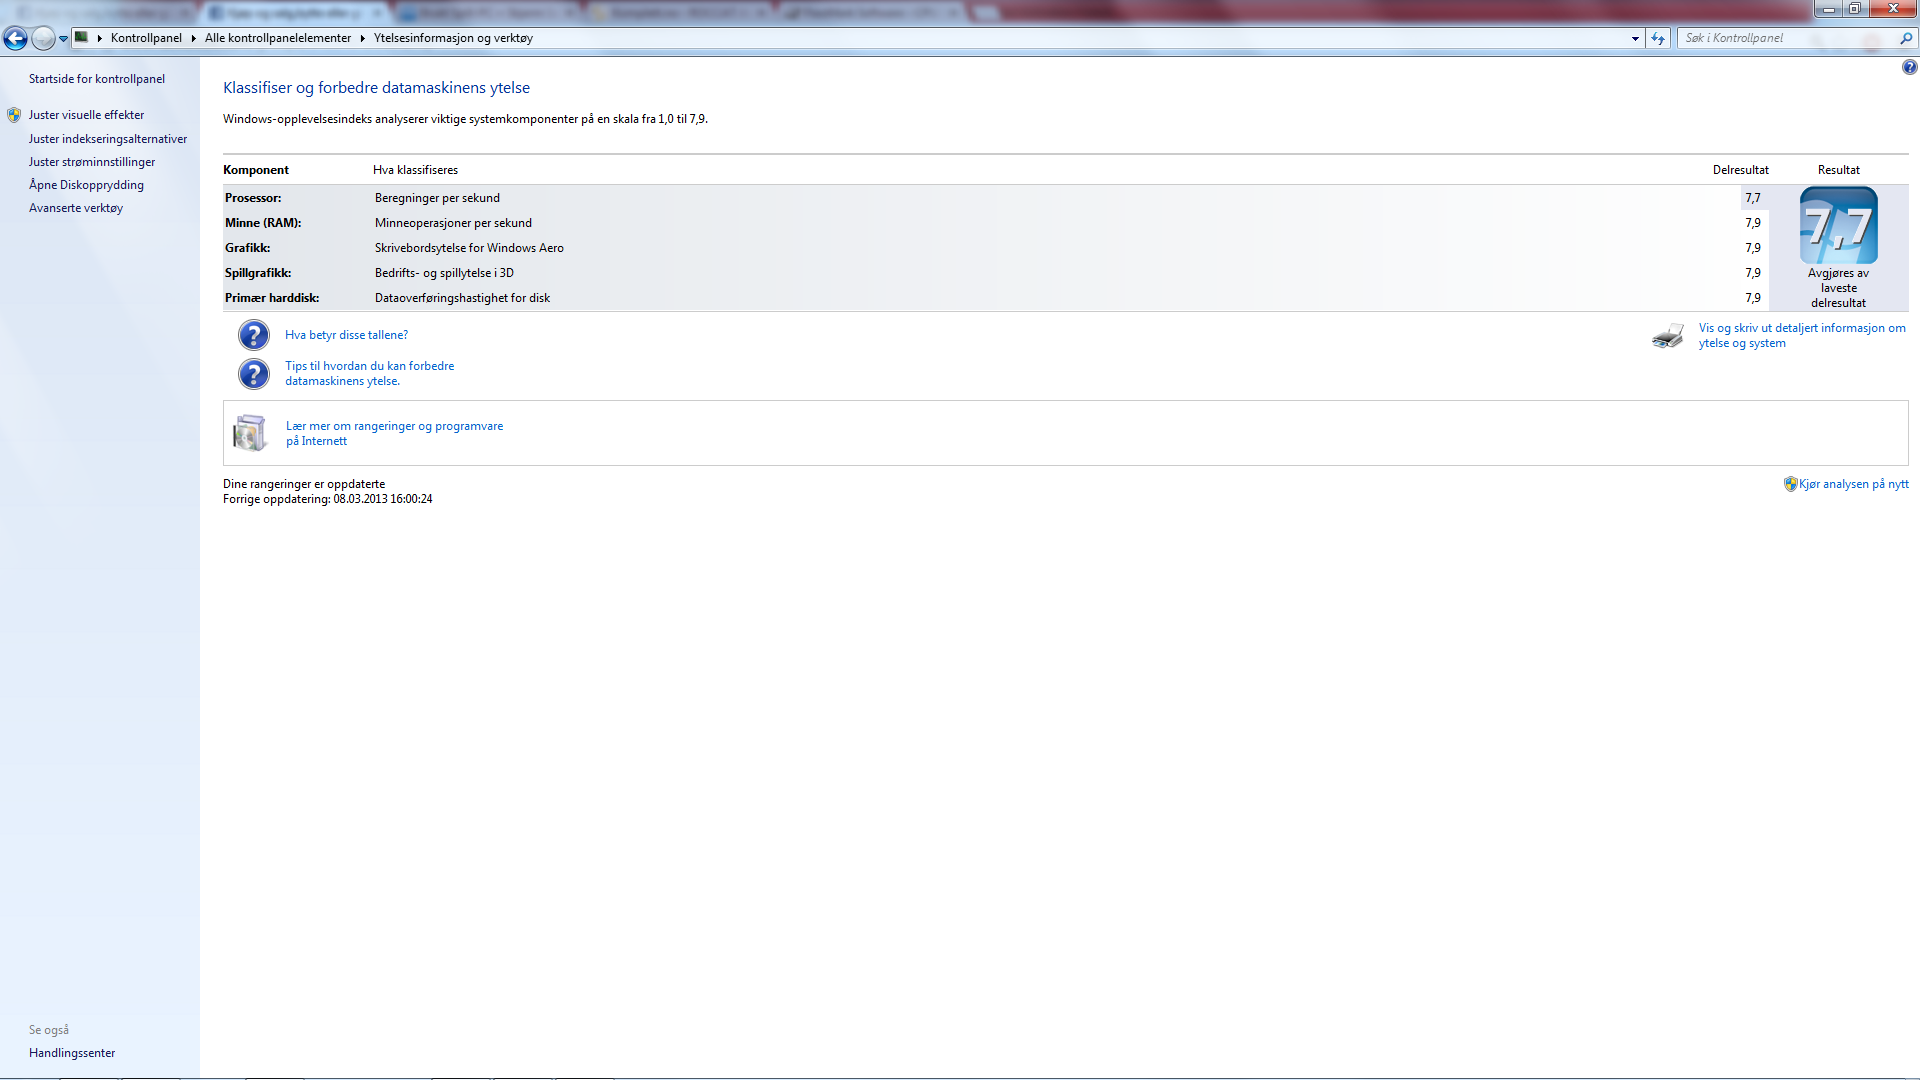Expand arrow after Alle kontrollpanelelementer

[362, 38]
